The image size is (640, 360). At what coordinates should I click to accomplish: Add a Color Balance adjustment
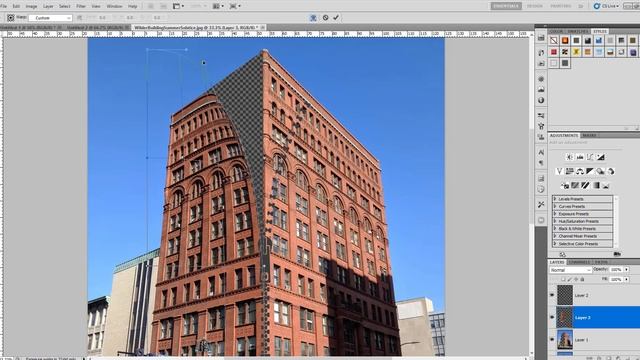(x=580, y=171)
